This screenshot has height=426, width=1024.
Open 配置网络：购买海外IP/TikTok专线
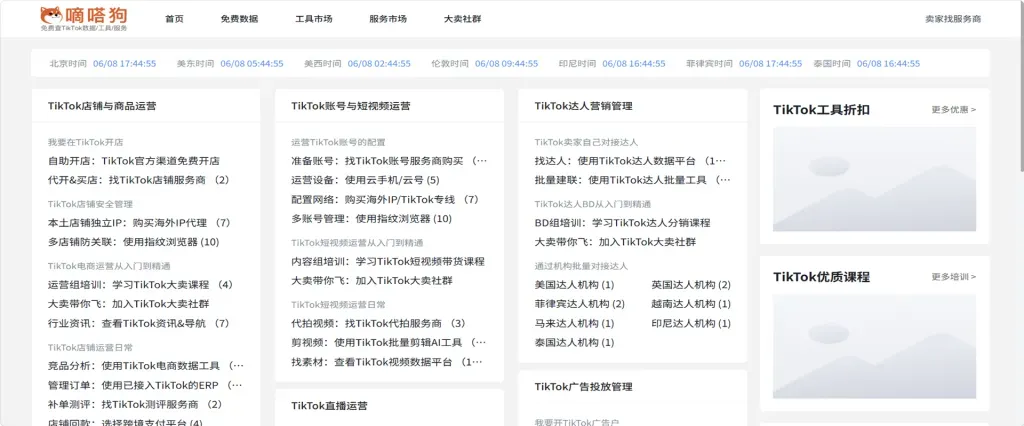385,199
